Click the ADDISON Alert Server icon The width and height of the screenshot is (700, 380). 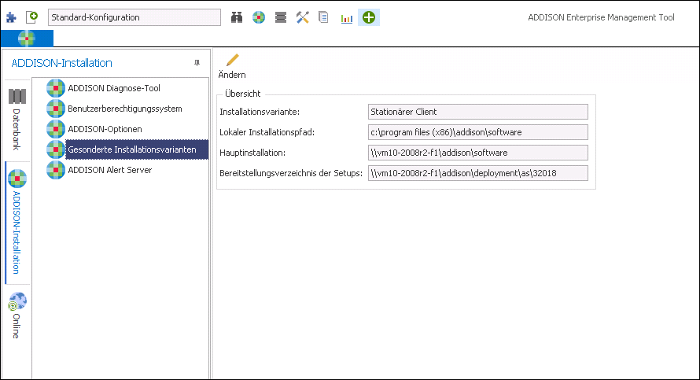pos(55,170)
